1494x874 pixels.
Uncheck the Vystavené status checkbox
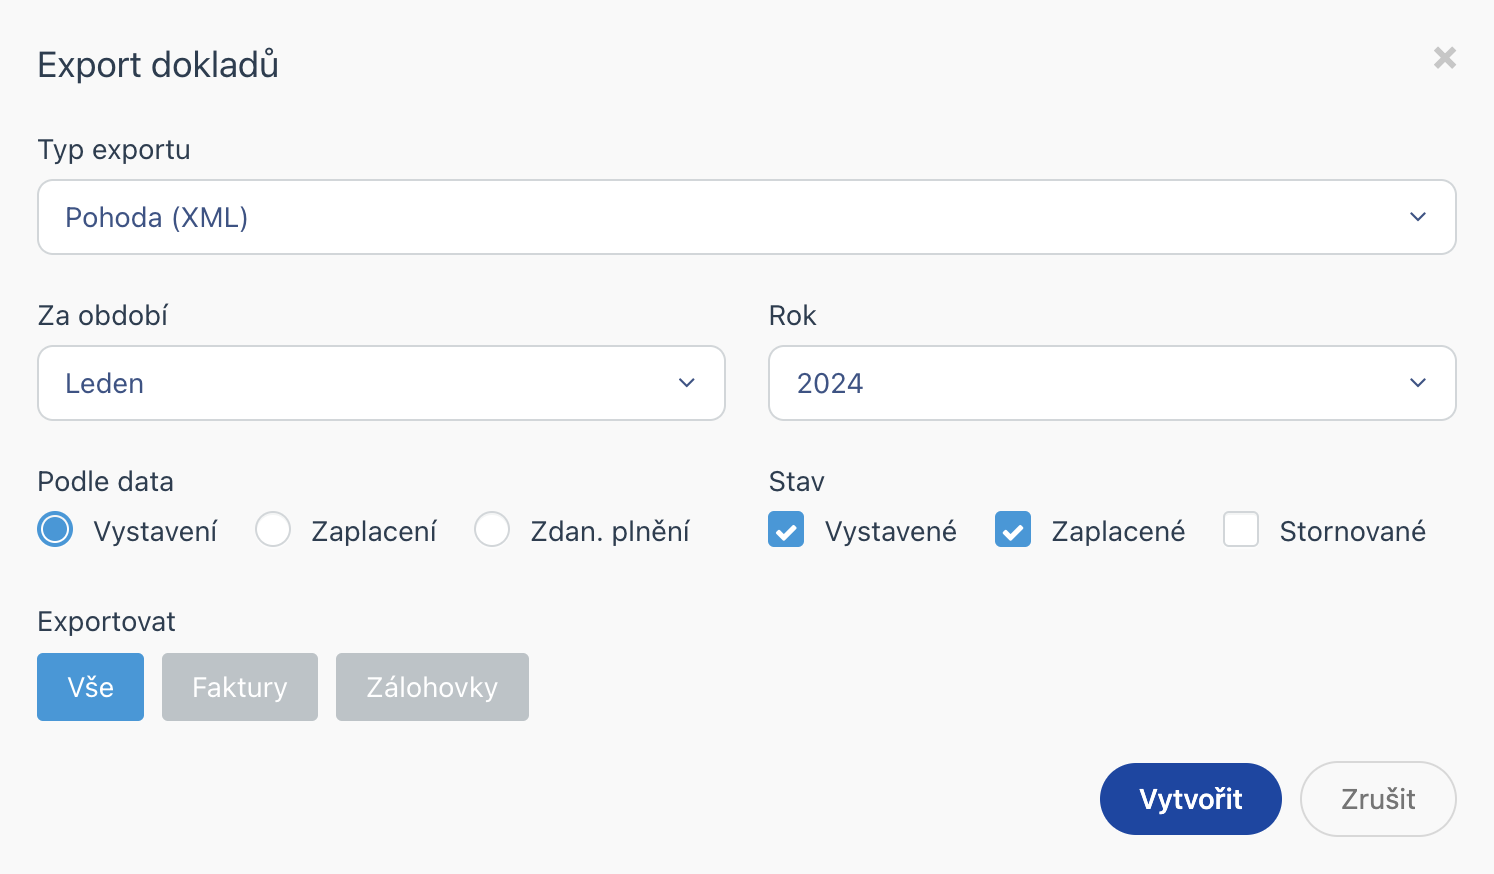pyautogui.click(x=786, y=529)
